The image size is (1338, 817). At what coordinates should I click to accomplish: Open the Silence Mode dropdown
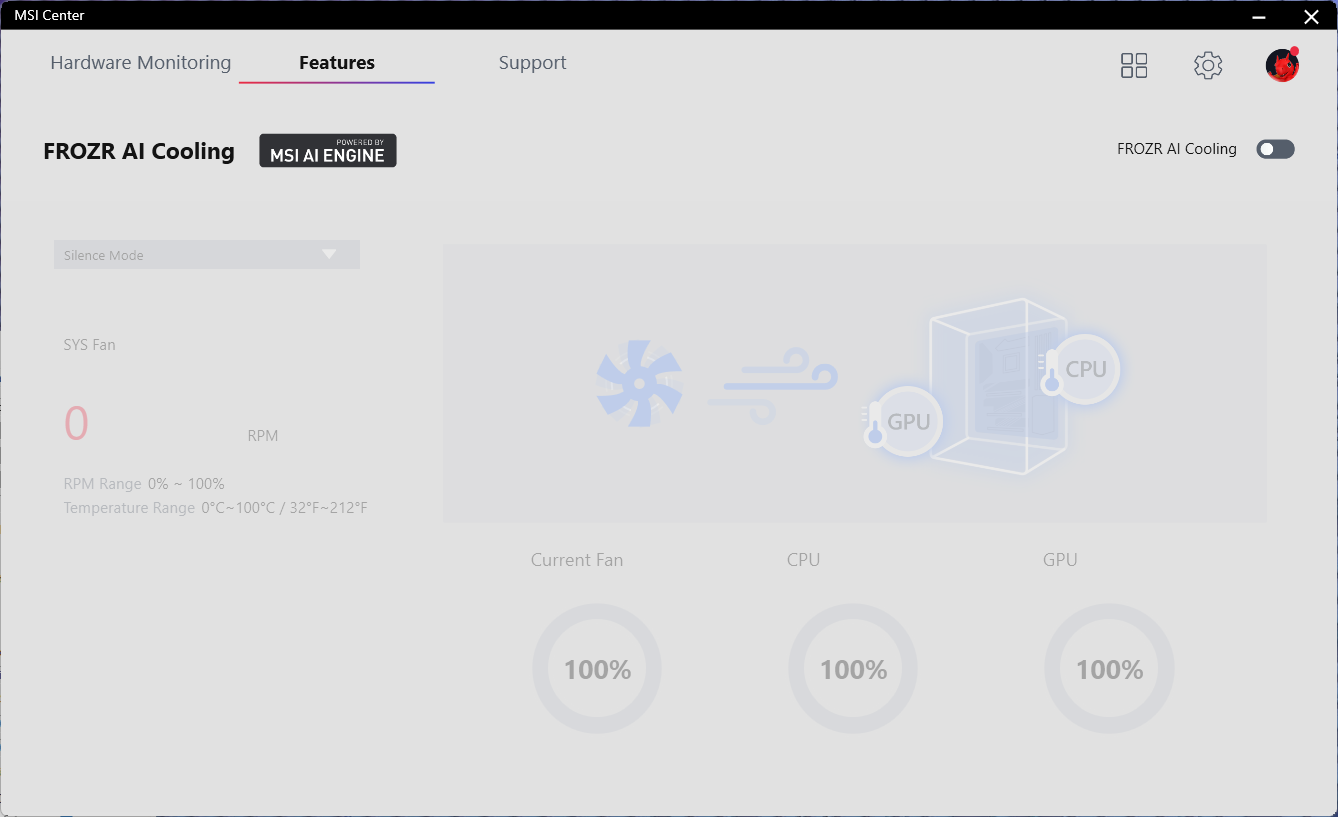click(x=207, y=255)
